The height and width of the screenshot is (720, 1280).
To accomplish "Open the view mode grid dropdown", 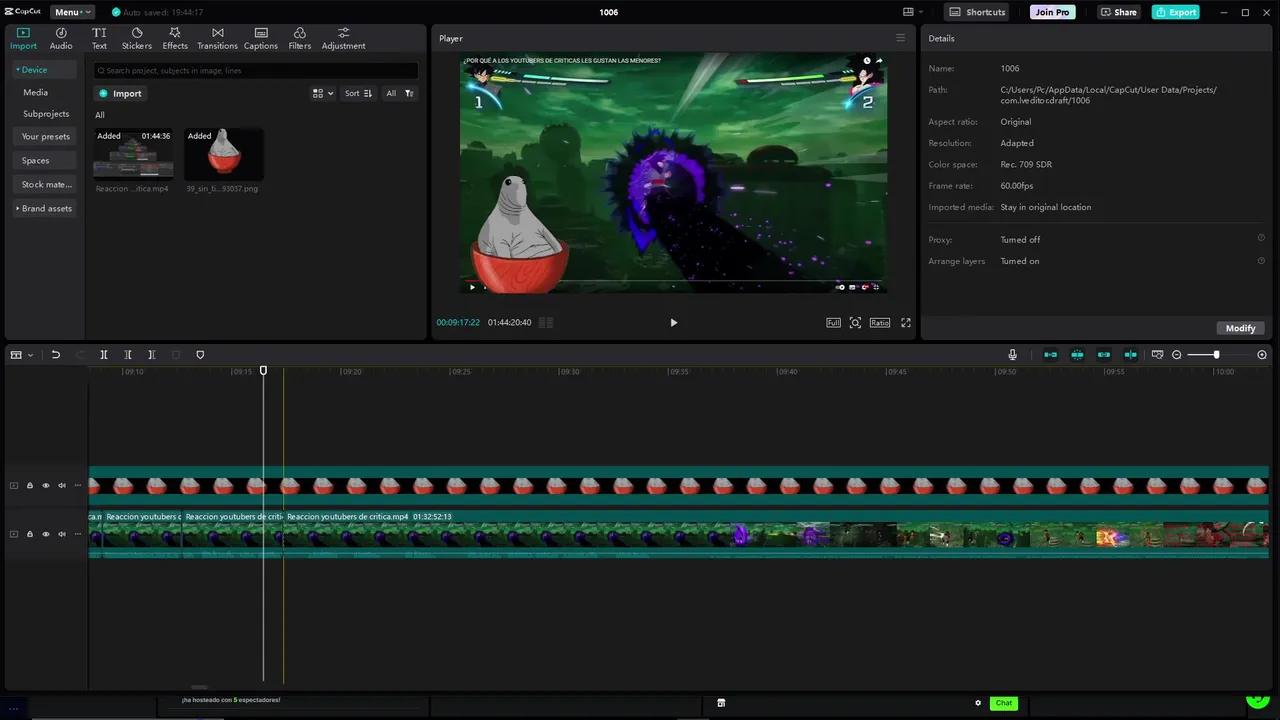I will click(x=323, y=93).
